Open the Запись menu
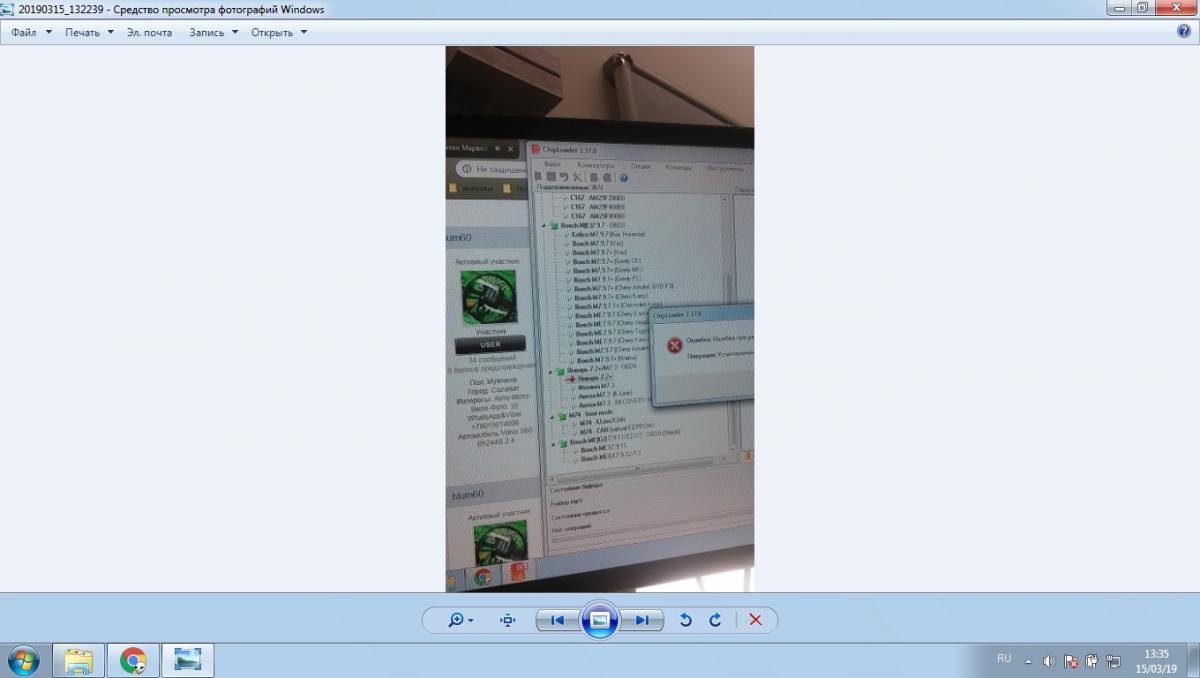The width and height of the screenshot is (1200, 678). click(213, 32)
